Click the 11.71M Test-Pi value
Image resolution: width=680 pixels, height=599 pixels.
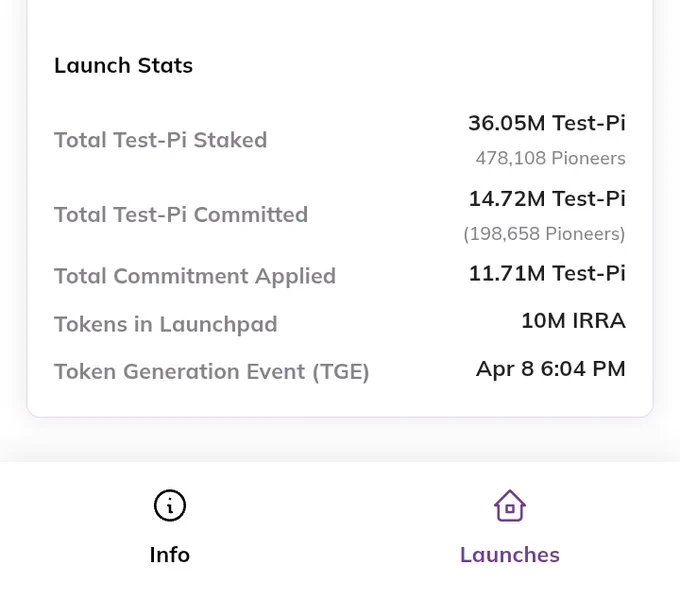[x=547, y=274]
